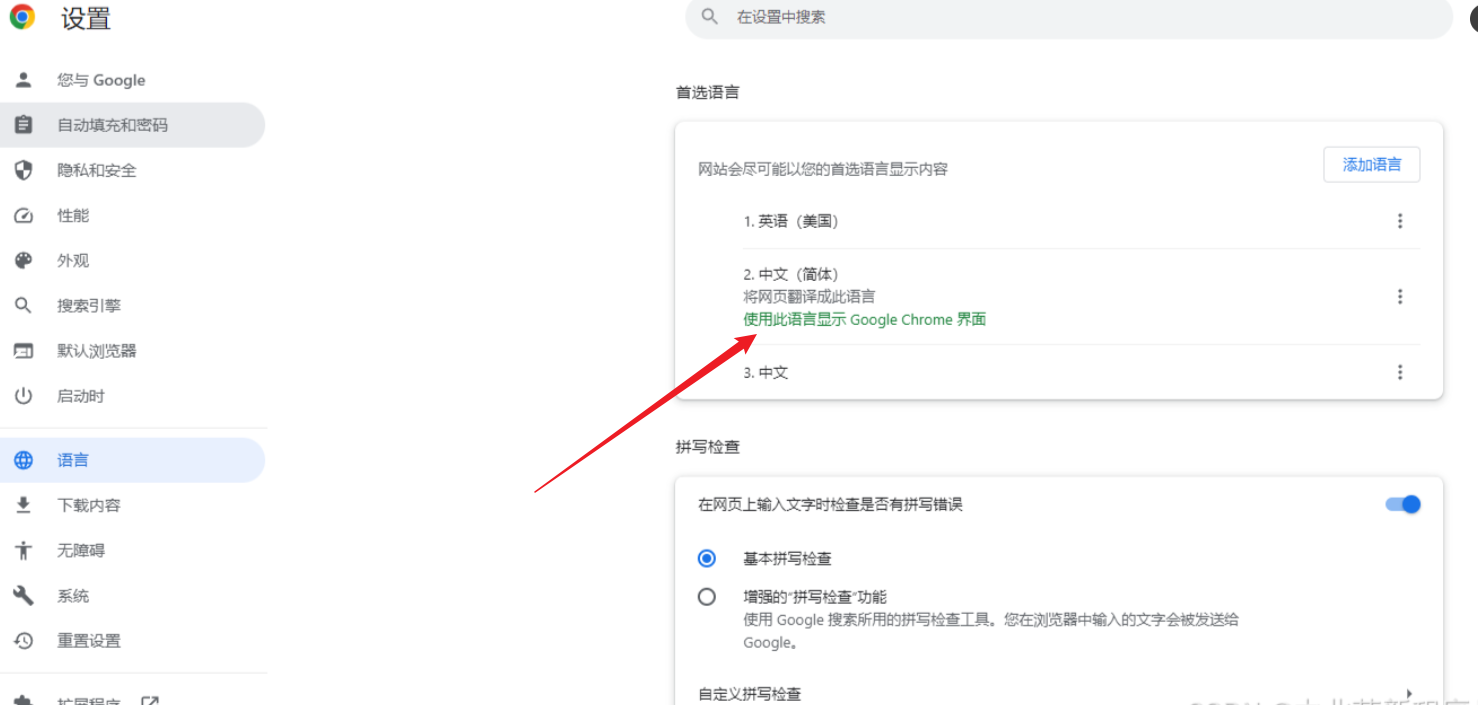Click the power icon for 启动时
The image size is (1478, 705).
23,396
